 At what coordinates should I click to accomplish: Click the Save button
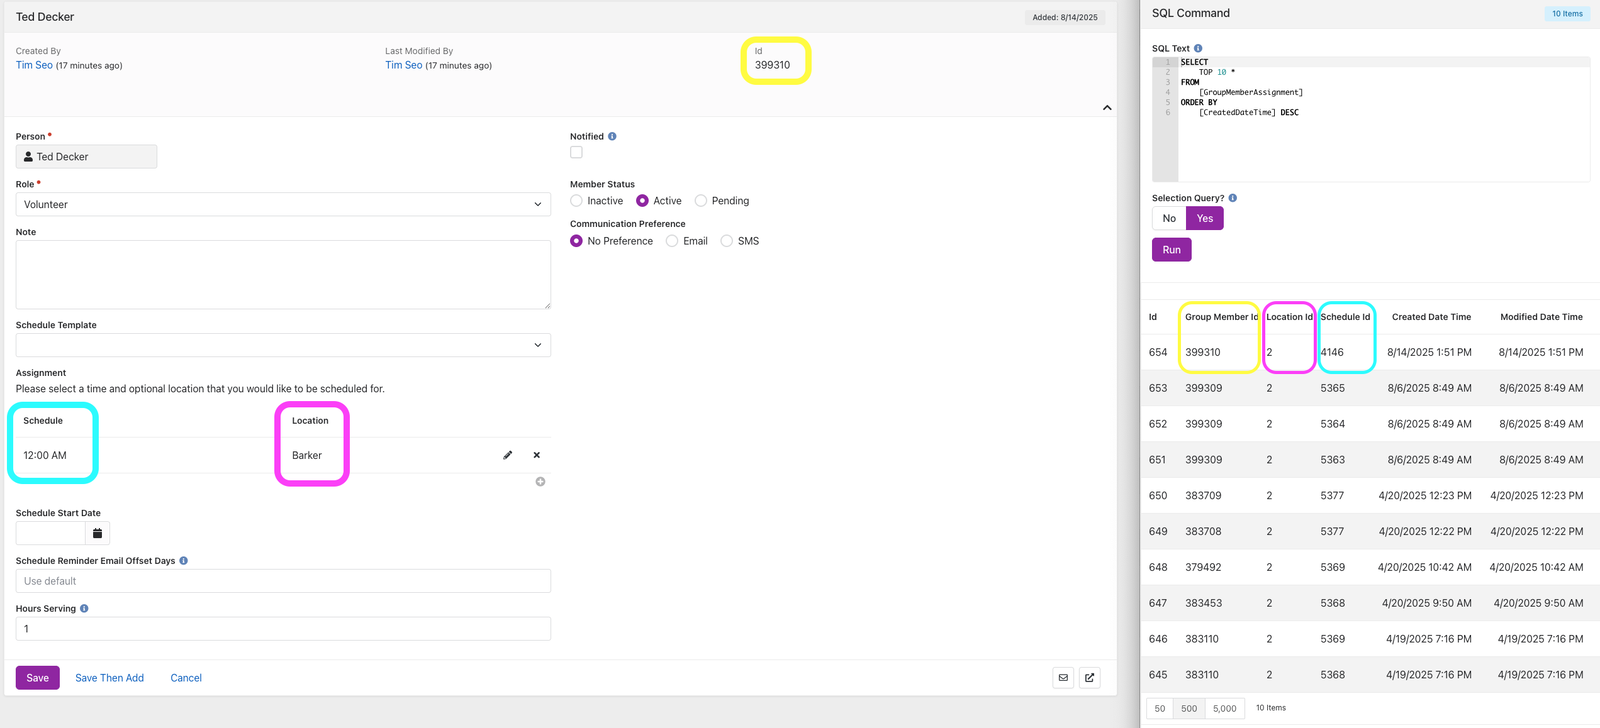point(38,678)
